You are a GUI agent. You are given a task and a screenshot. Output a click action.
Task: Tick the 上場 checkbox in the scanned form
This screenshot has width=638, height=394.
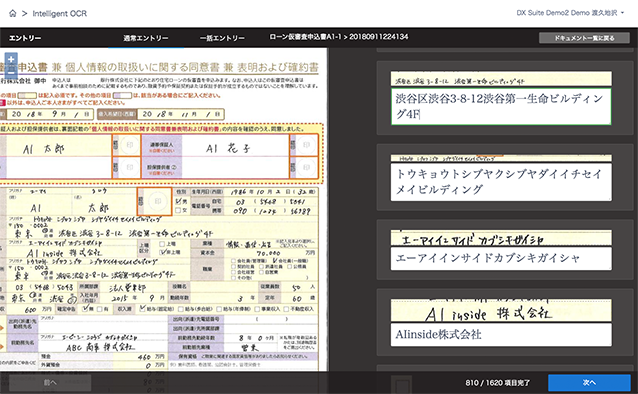pyautogui.click(x=162, y=244)
